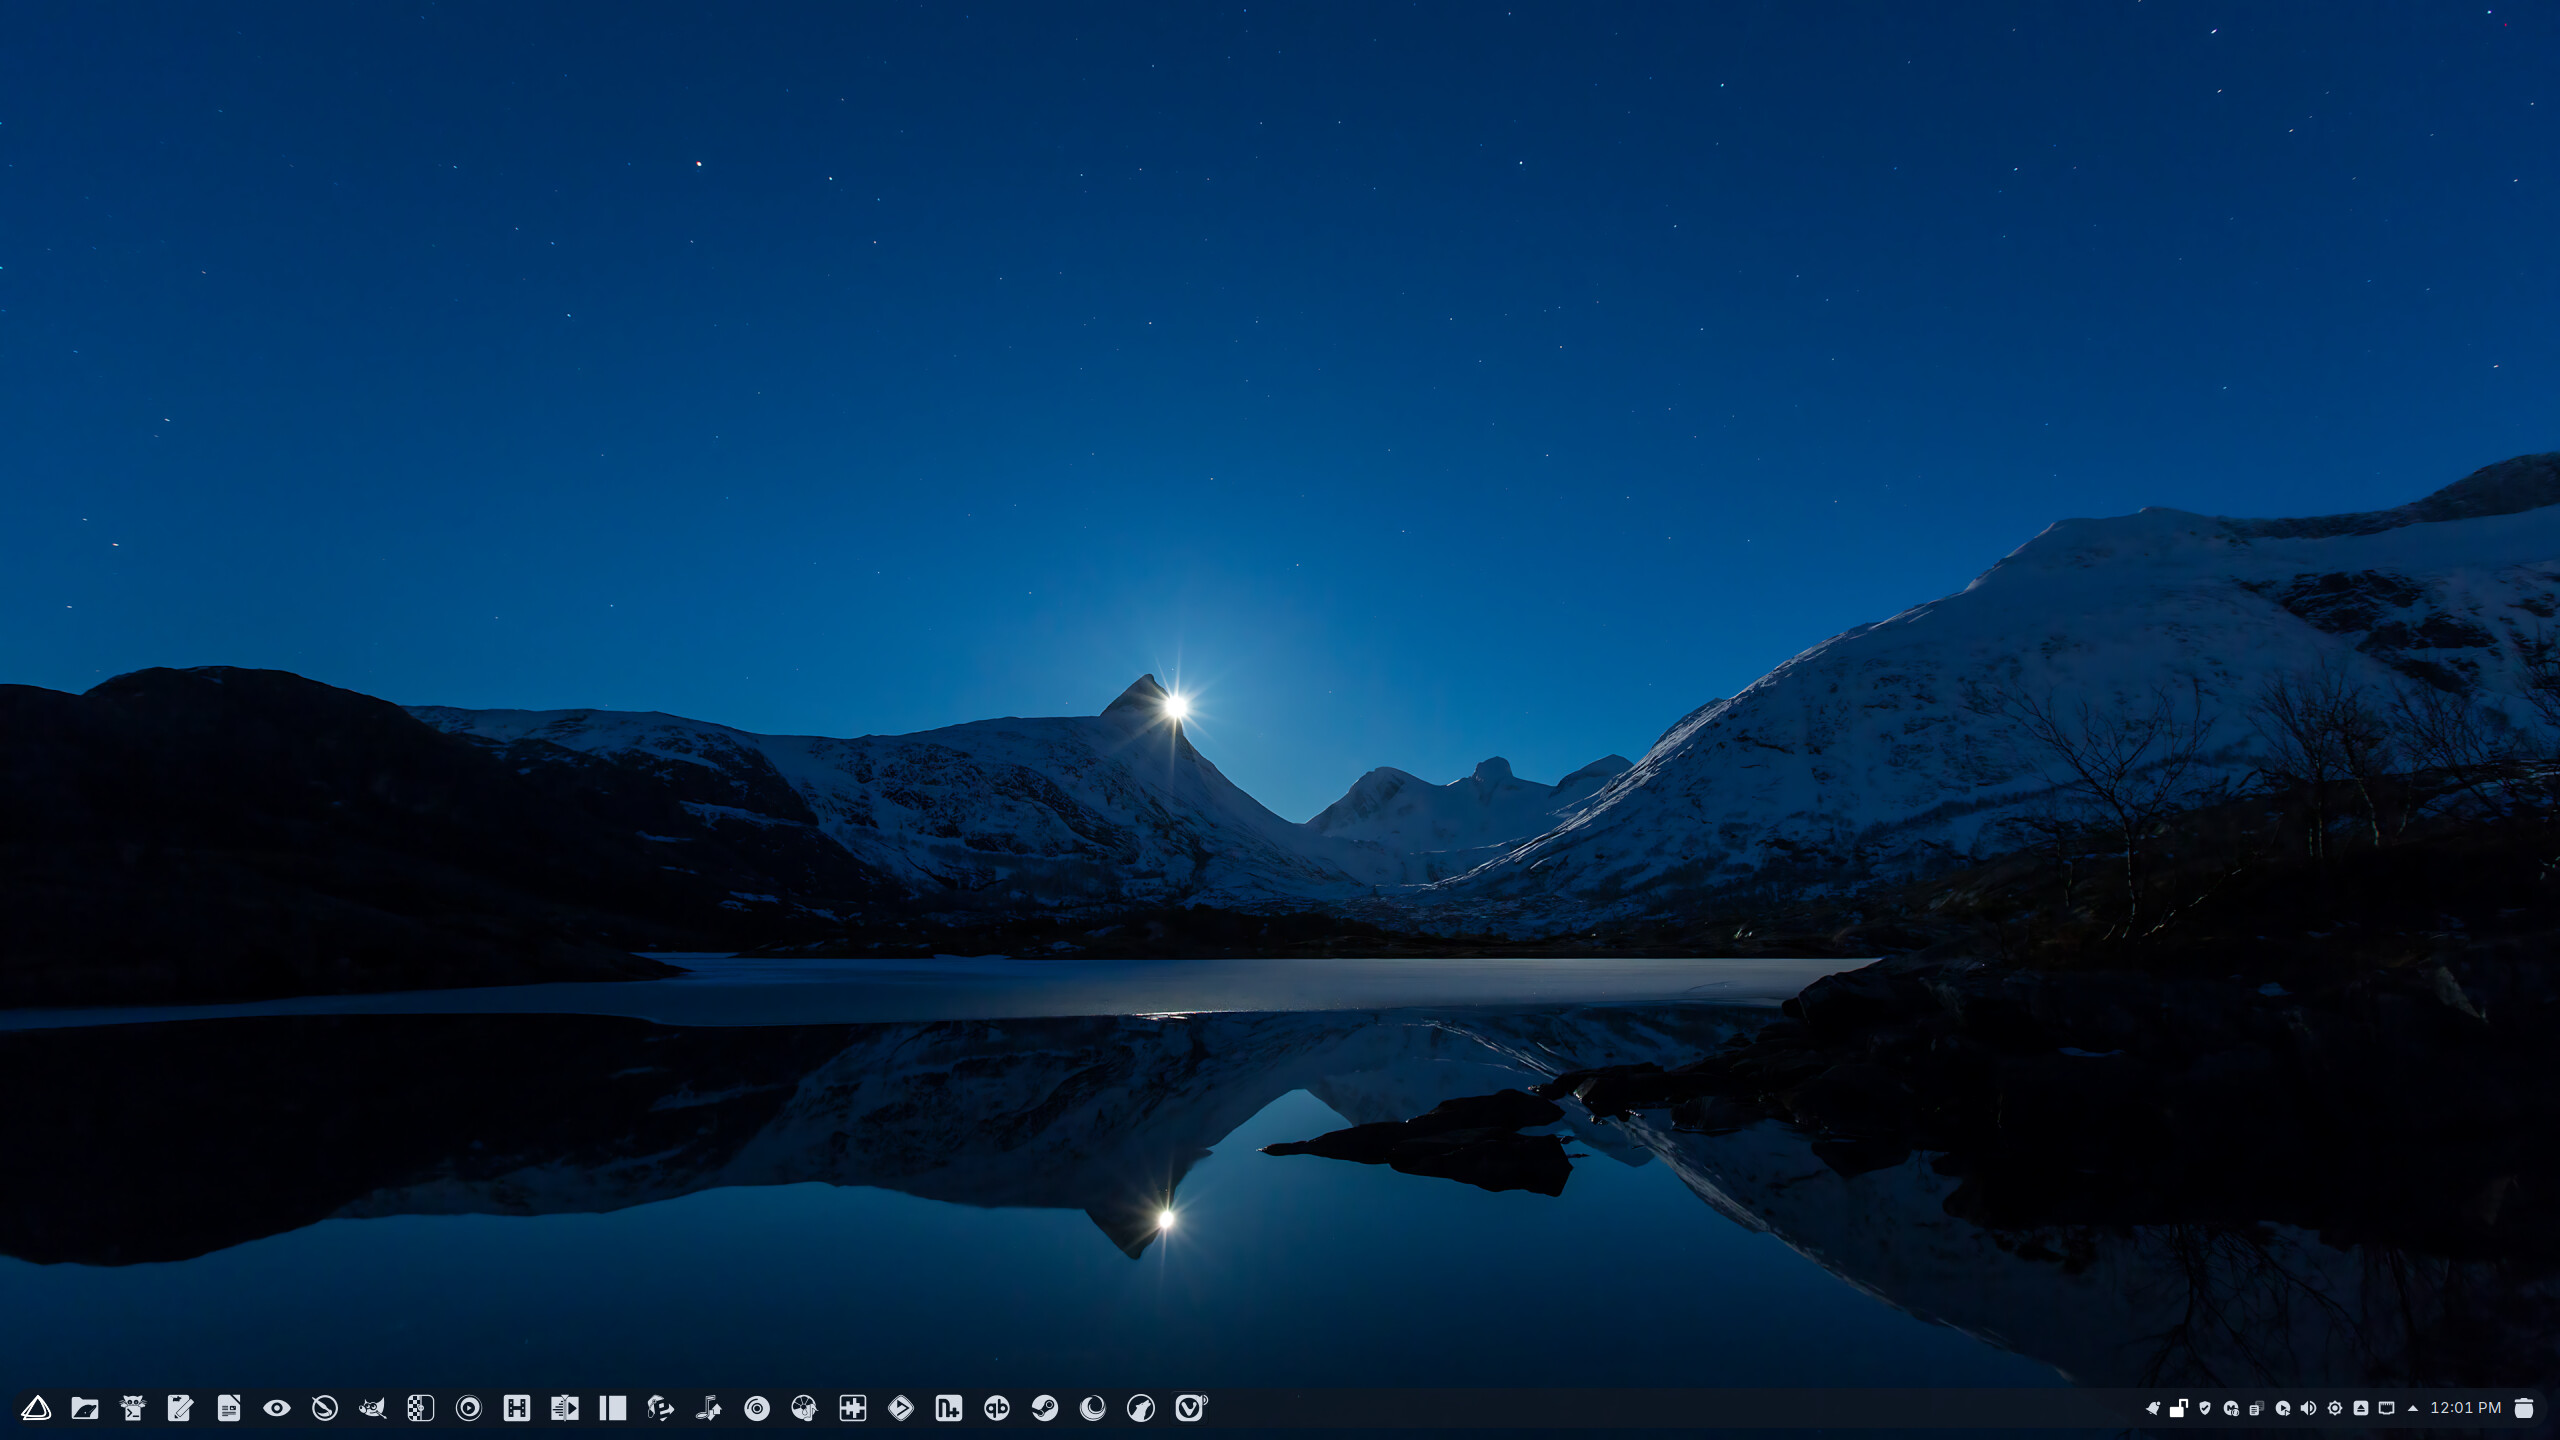Screen dimensions: 2560x1440
Task: Open the Dolphin file manager folder icon
Action: click(x=85, y=1408)
